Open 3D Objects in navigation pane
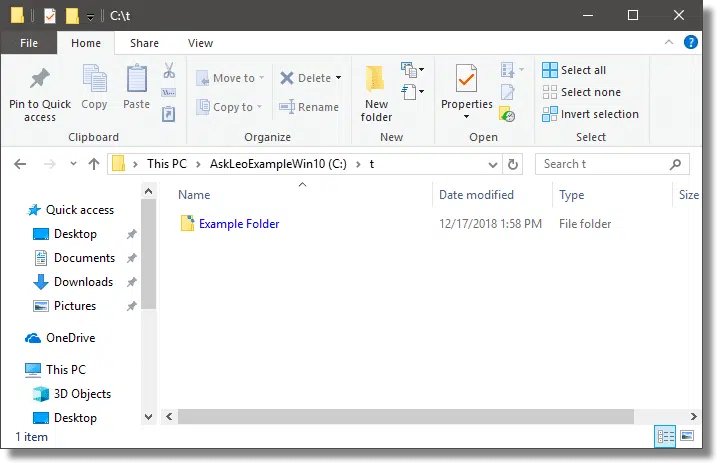This screenshot has width=717, height=463. [x=72, y=394]
